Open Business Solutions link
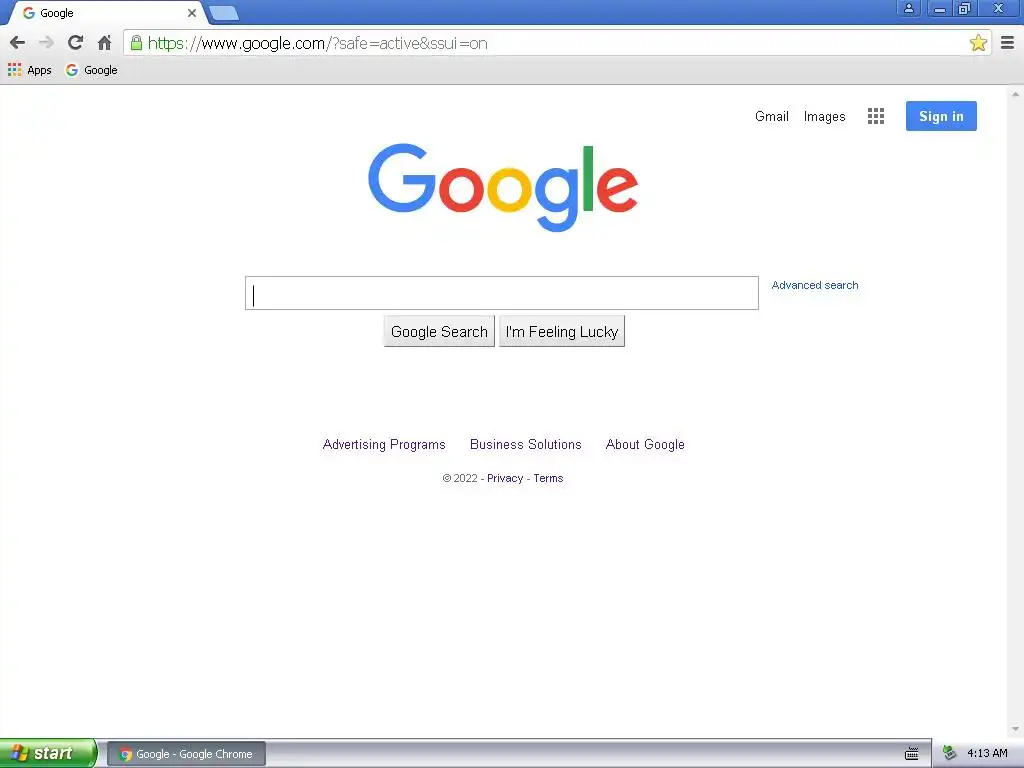The width and height of the screenshot is (1024, 768). coord(526,445)
